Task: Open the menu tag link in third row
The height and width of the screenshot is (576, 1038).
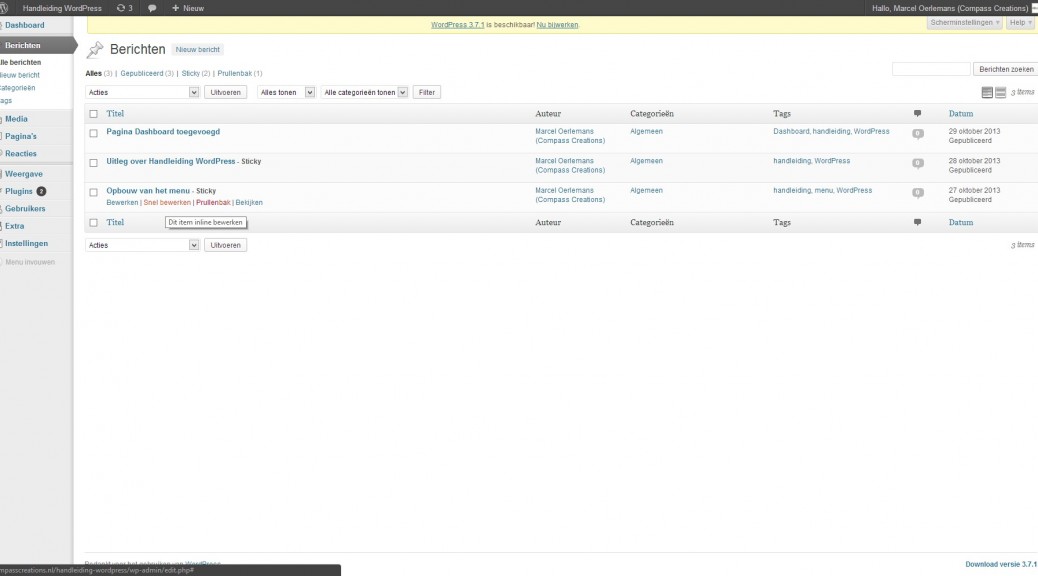Action: pos(824,191)
